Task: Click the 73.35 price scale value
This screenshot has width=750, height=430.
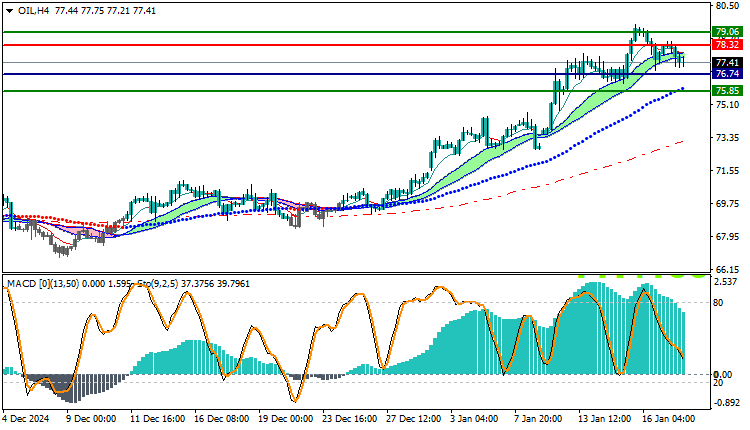Action: coord(728,138)
